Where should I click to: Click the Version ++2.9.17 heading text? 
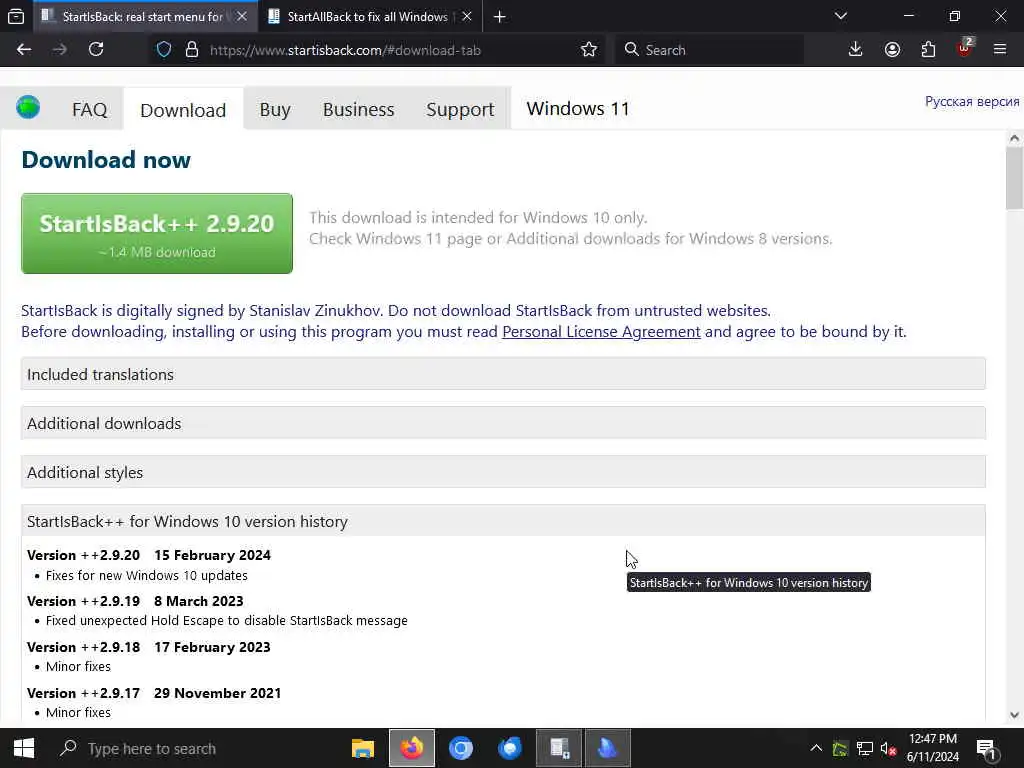[83, 693]
